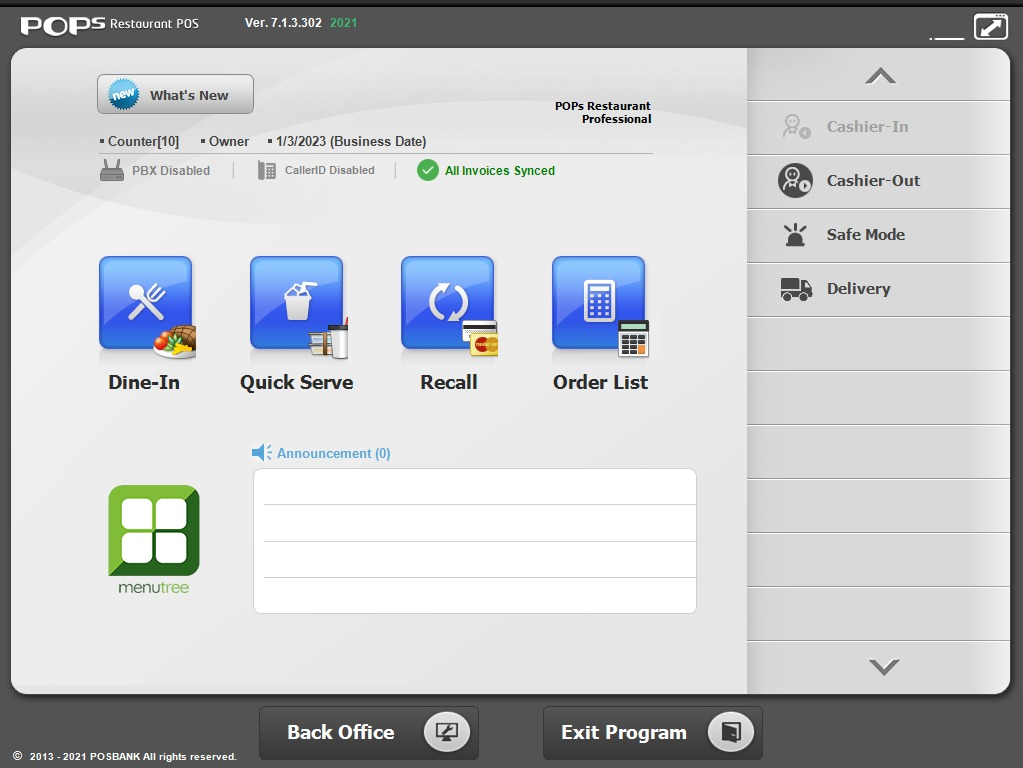Click the menutree logo icon

pyautogui.click(x=154, y=531)
